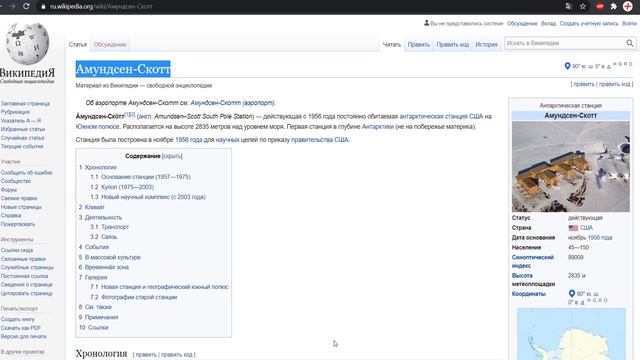Click править link beside Хронология heading

(146, 355)
